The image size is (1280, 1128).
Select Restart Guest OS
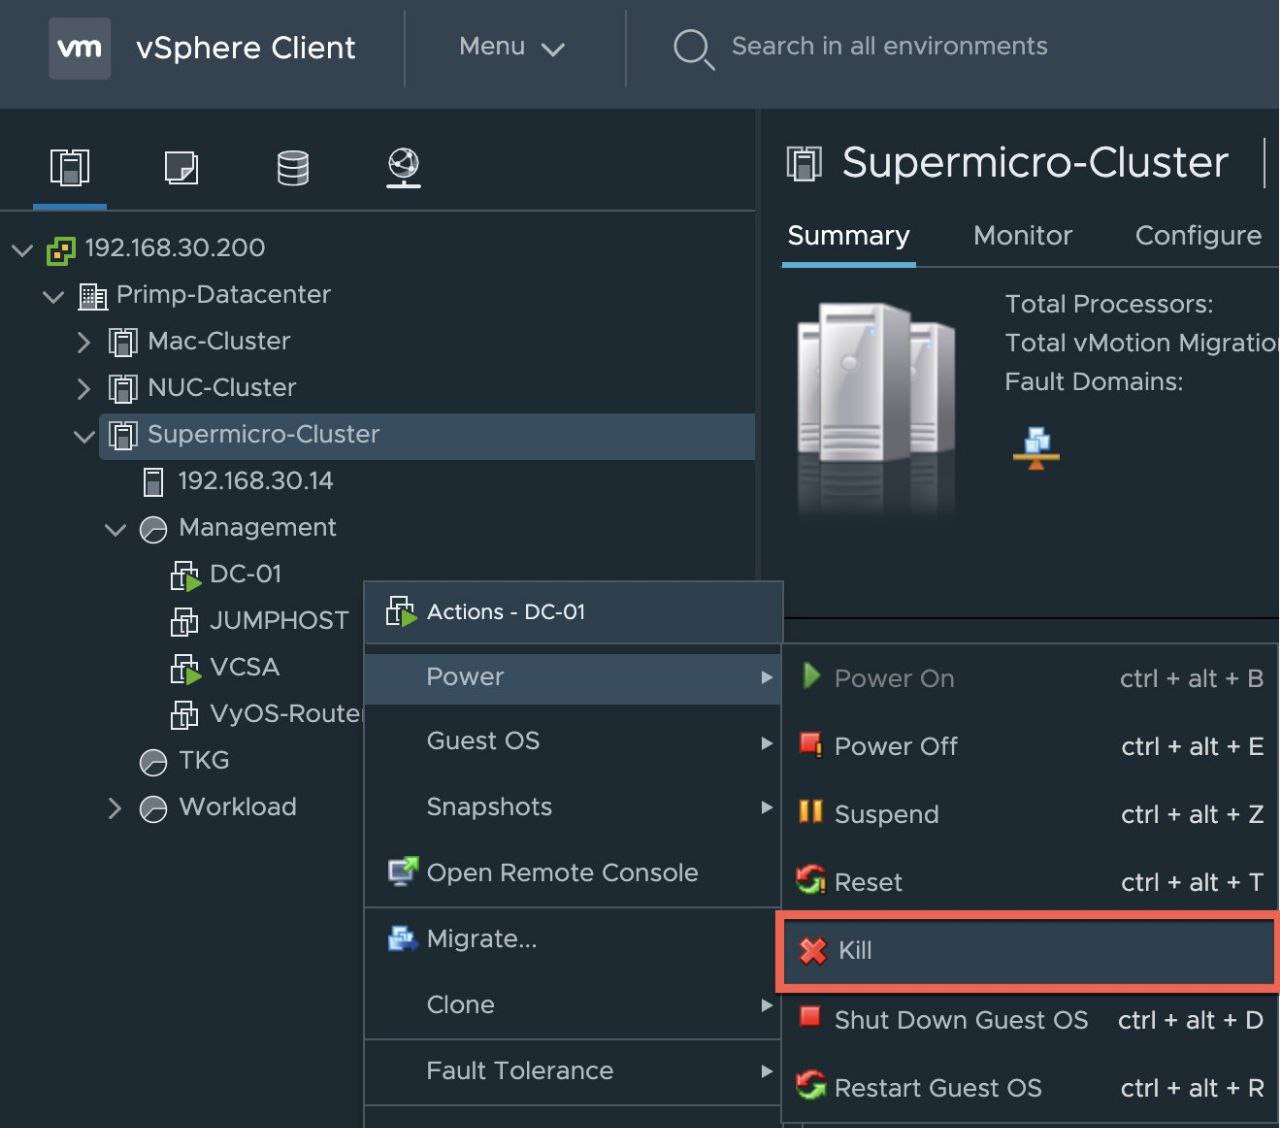pos(1030,1088)
